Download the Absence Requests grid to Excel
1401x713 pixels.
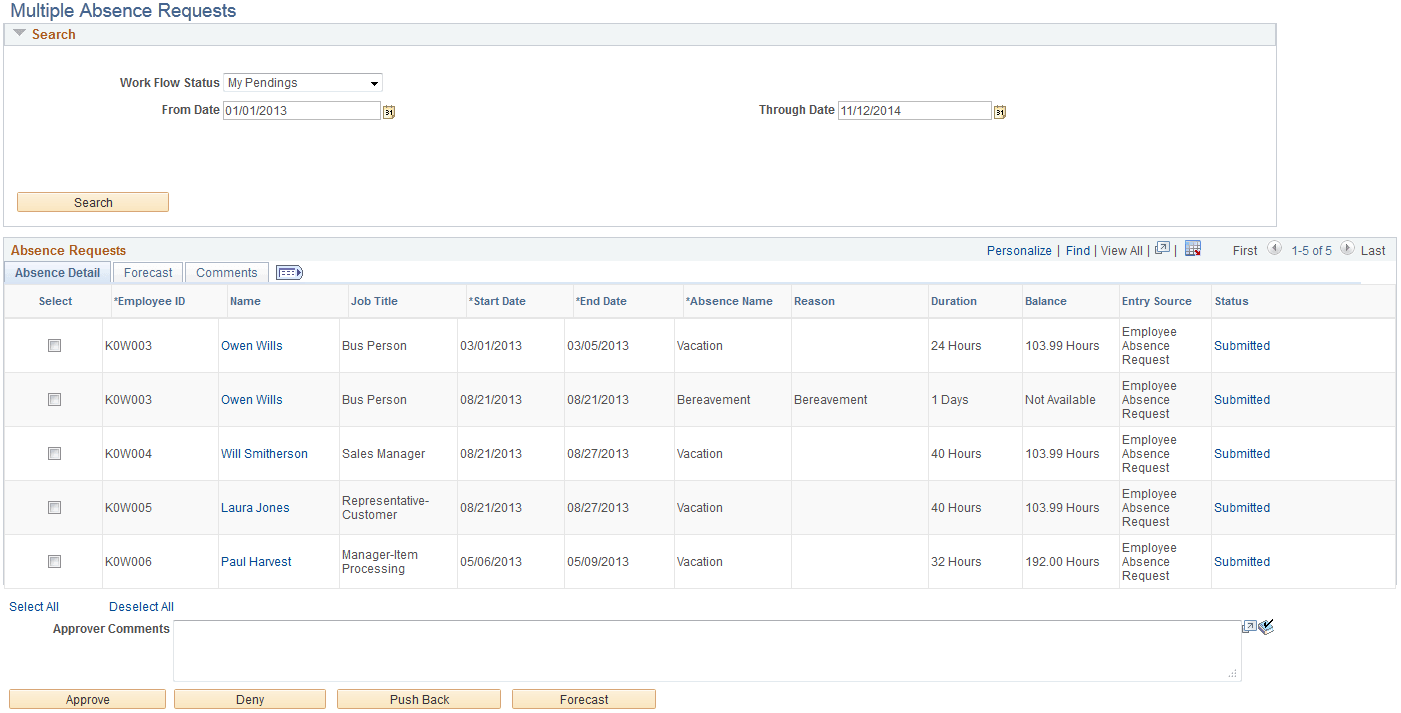pos(1193,248)
